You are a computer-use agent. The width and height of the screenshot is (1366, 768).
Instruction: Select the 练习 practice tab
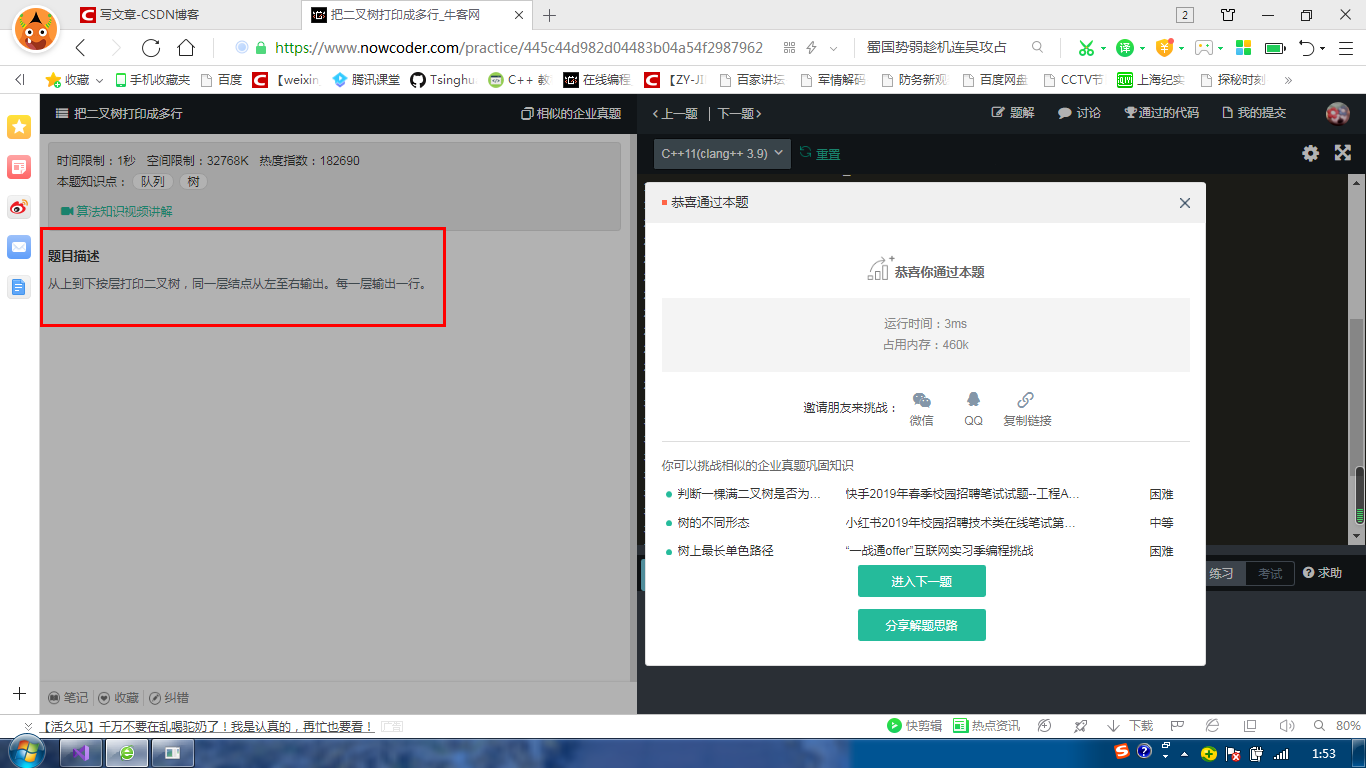tap(1222, 573)
